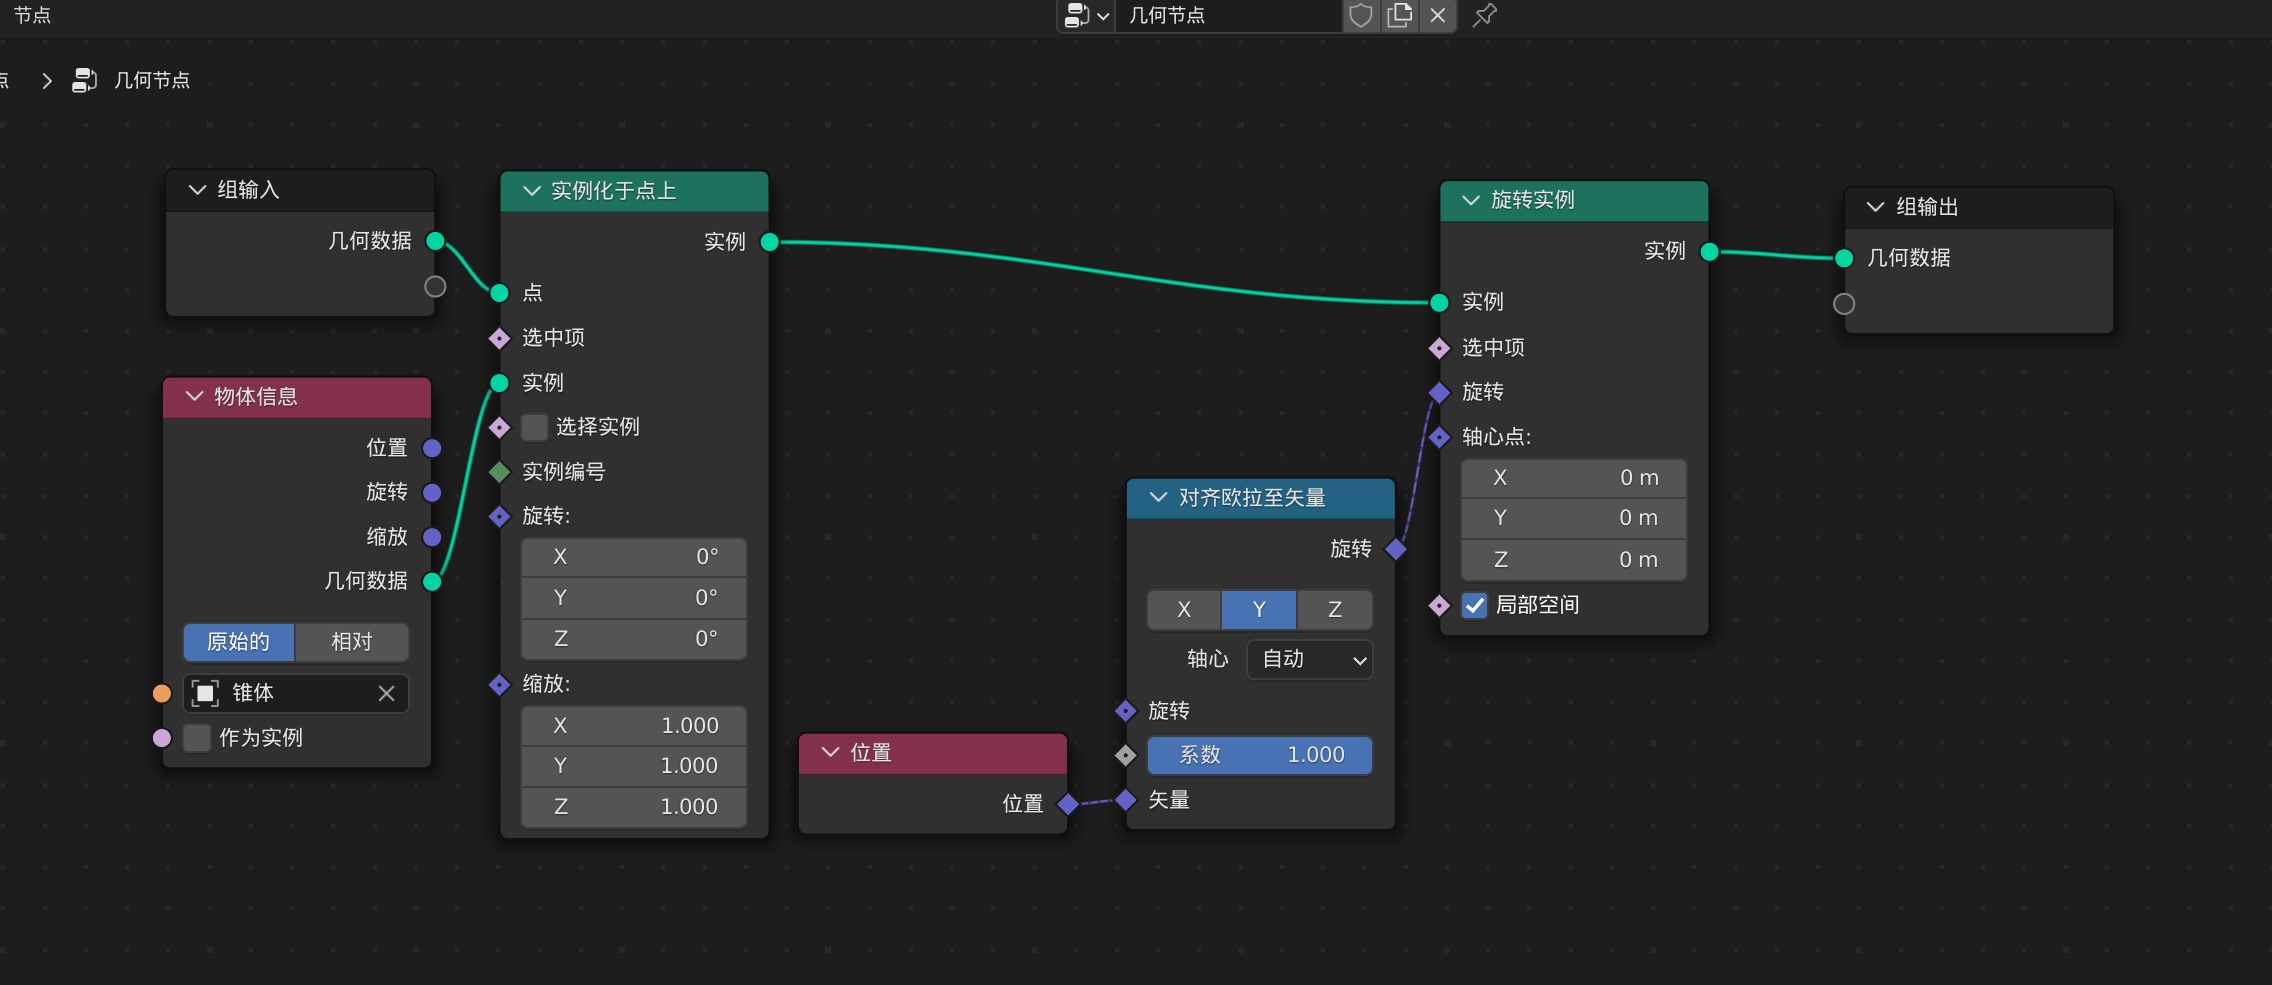Select the Y axis in 对齐欧拉至矢量

click(1259, 610)
